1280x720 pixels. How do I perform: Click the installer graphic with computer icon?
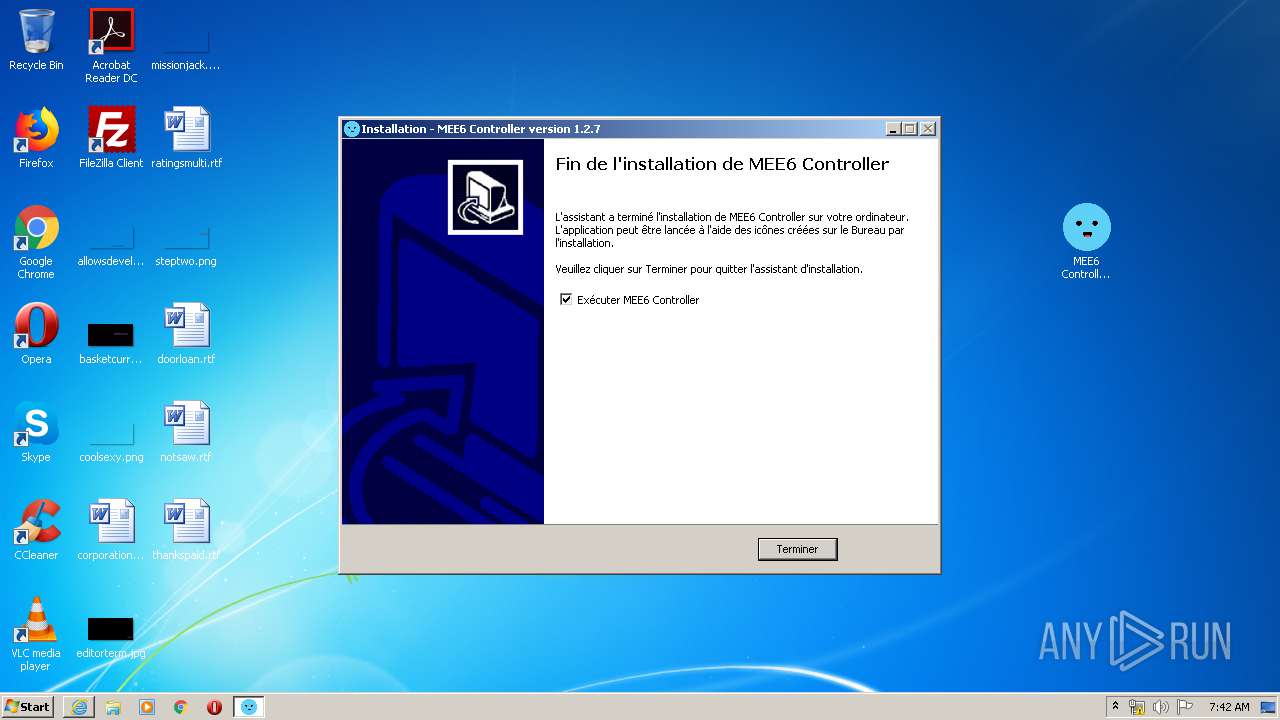tap(485, 197)
